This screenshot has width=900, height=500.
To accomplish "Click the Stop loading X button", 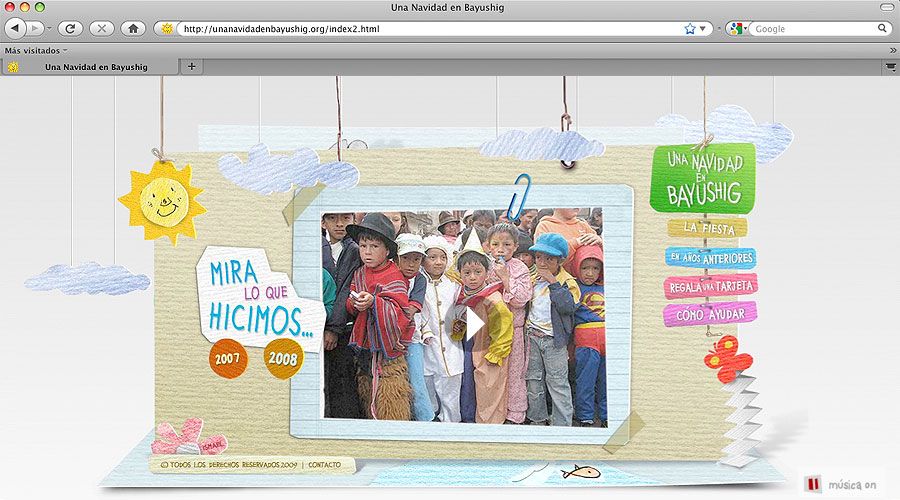I will [102, 28].
